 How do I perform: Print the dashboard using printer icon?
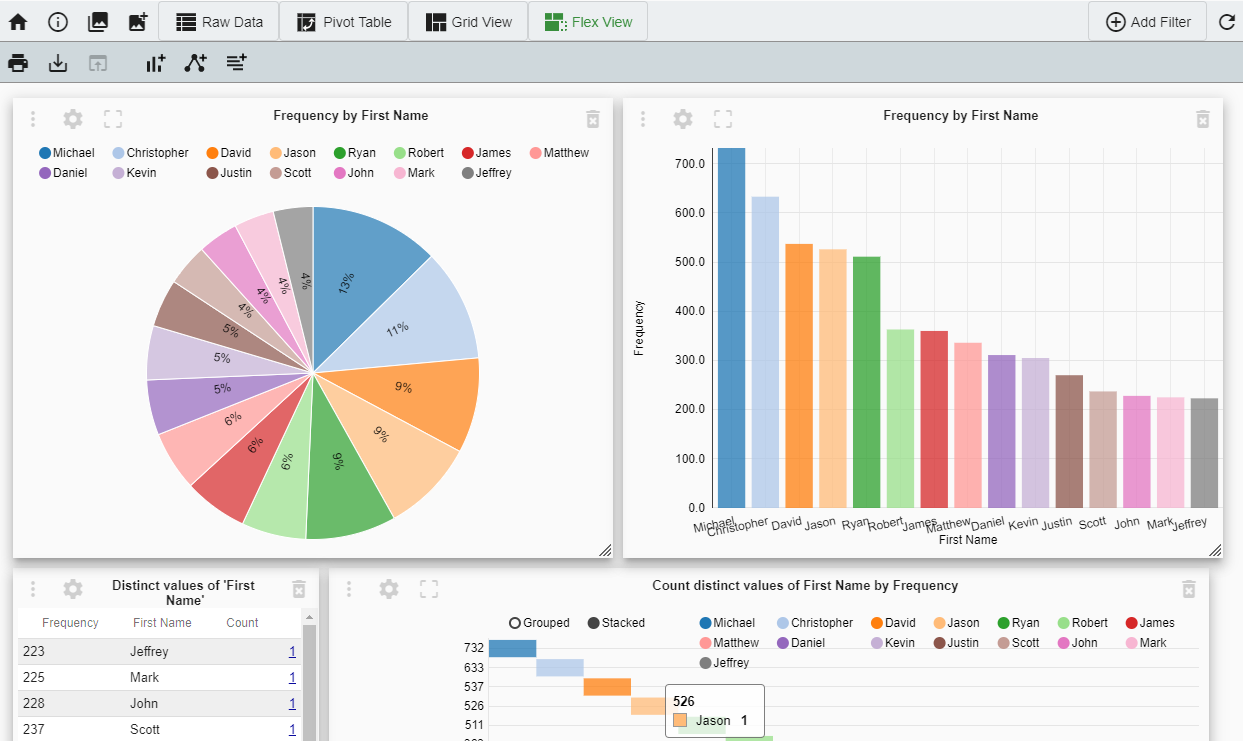point(18,63)
